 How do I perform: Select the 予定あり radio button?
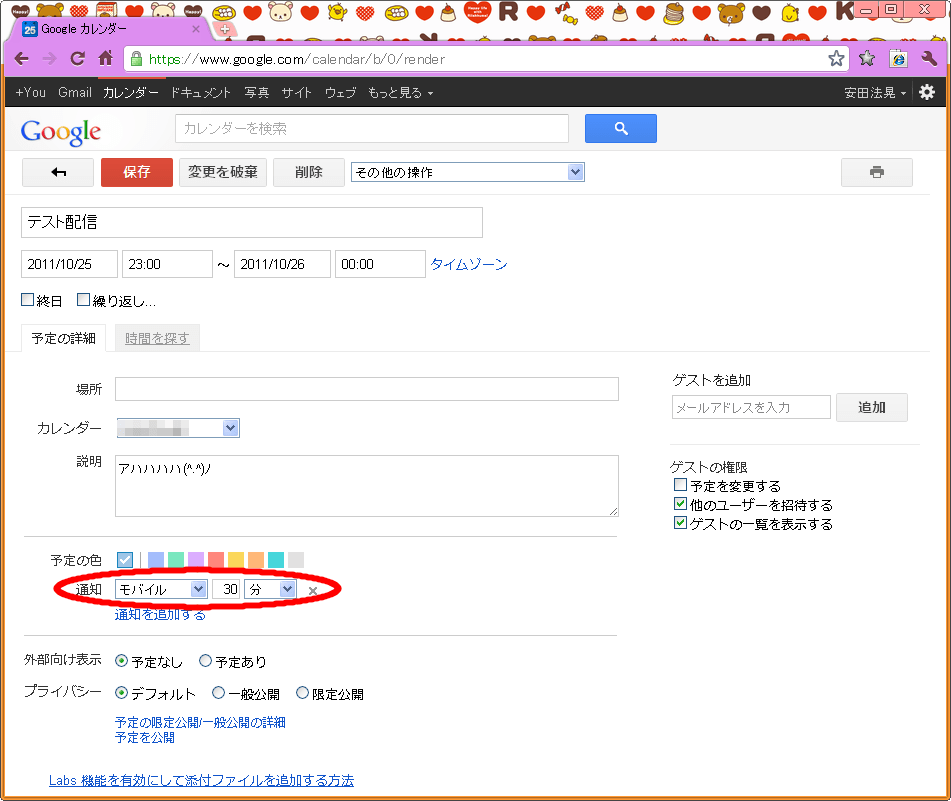pos(206,661)
